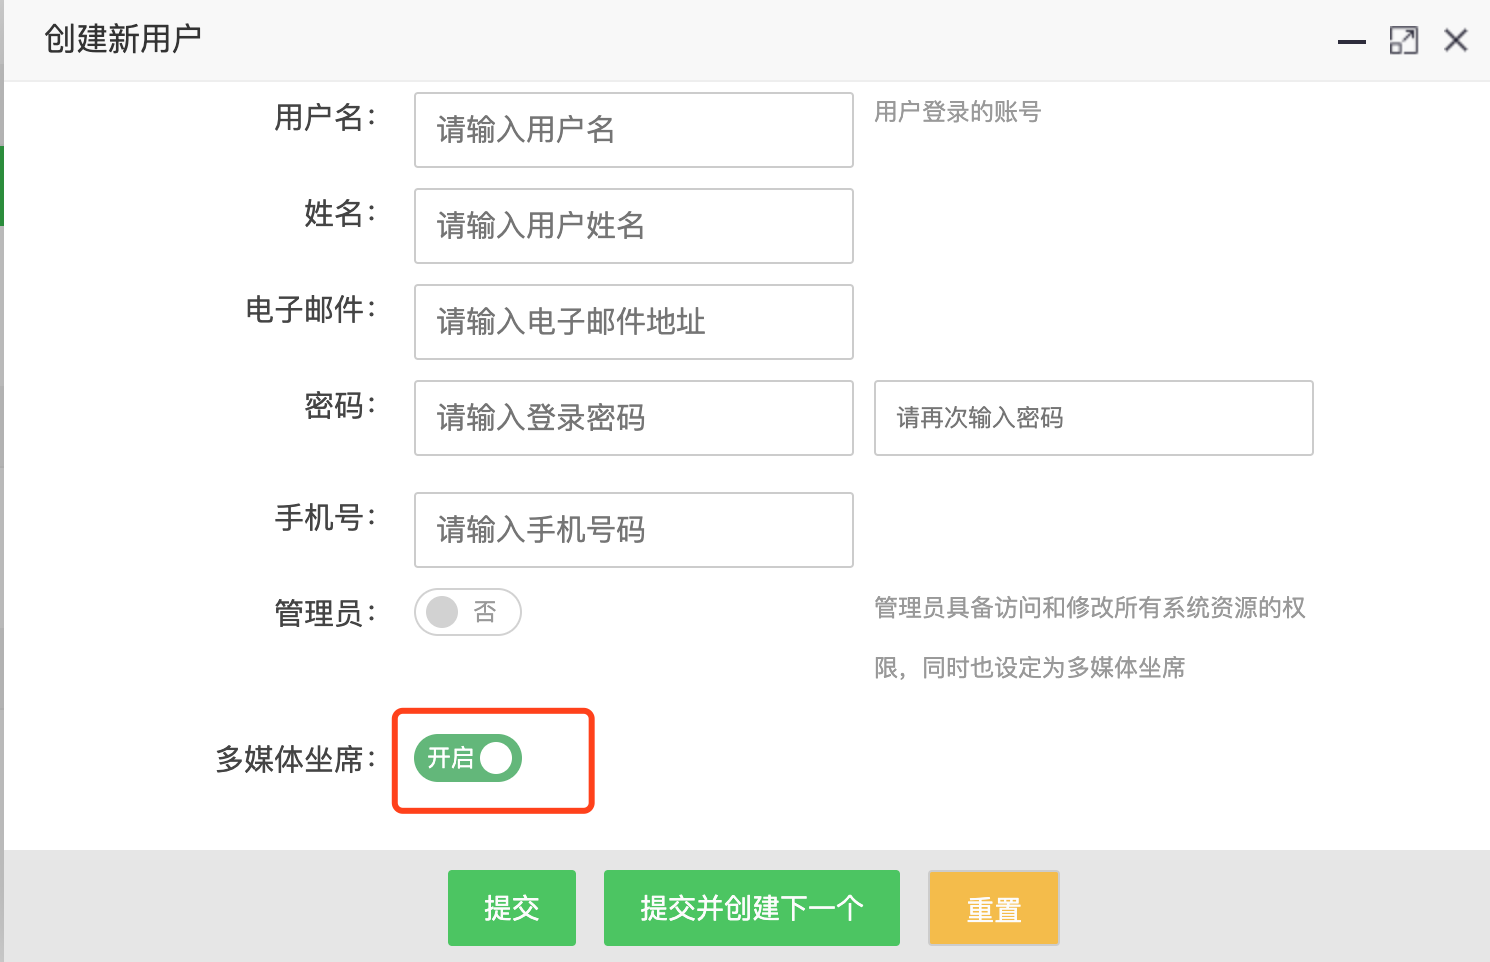Click the green tab on the left edge
1490x962 pixels.
click(3, 185)
